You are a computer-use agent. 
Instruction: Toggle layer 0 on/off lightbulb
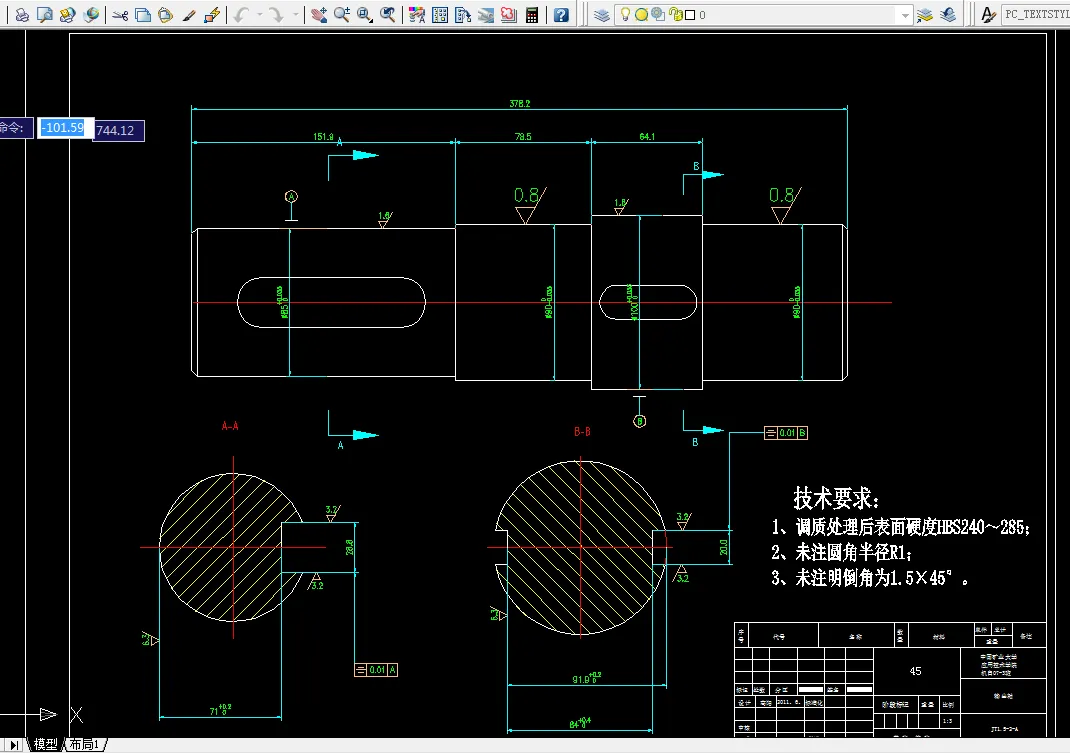[625, 14]
